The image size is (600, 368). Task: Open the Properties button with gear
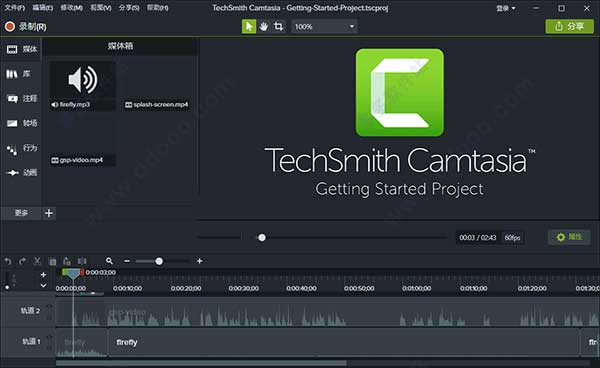pyautogui.click(x=569, y=237)
